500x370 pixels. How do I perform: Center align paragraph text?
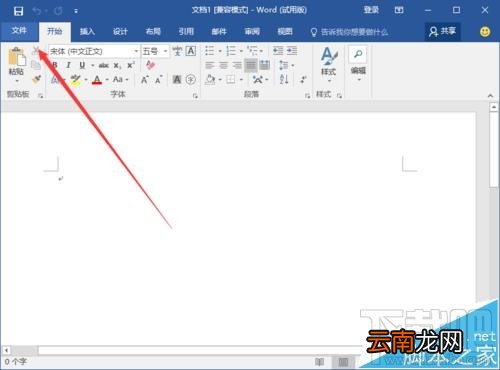pyautogui.click(x=223, y=65)
